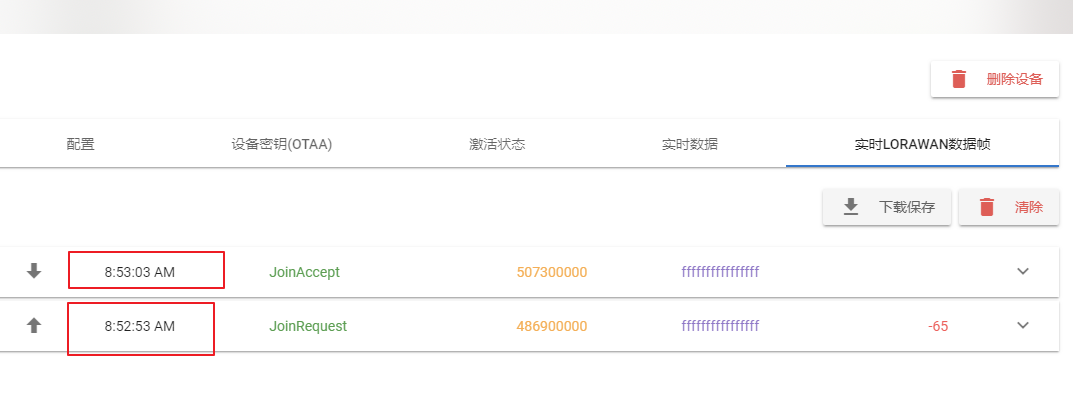
Task: Click the 8:53:03 AM timestamp
Action: [140, 272]
